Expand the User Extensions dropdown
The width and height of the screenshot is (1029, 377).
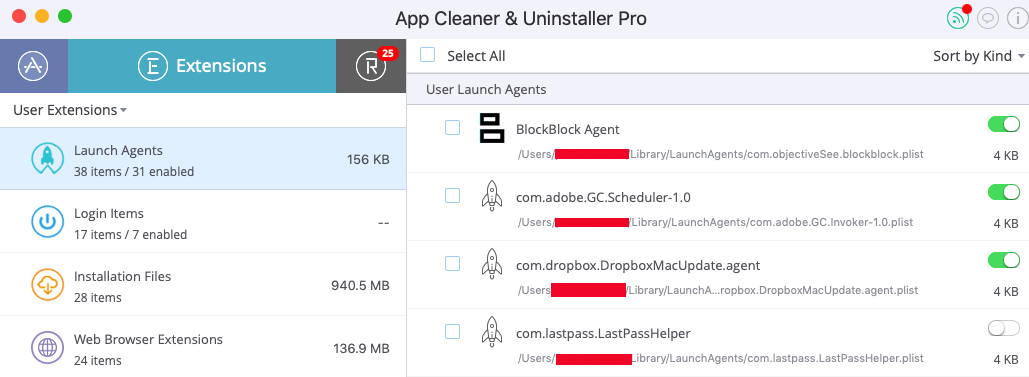(x=70, y=110)
